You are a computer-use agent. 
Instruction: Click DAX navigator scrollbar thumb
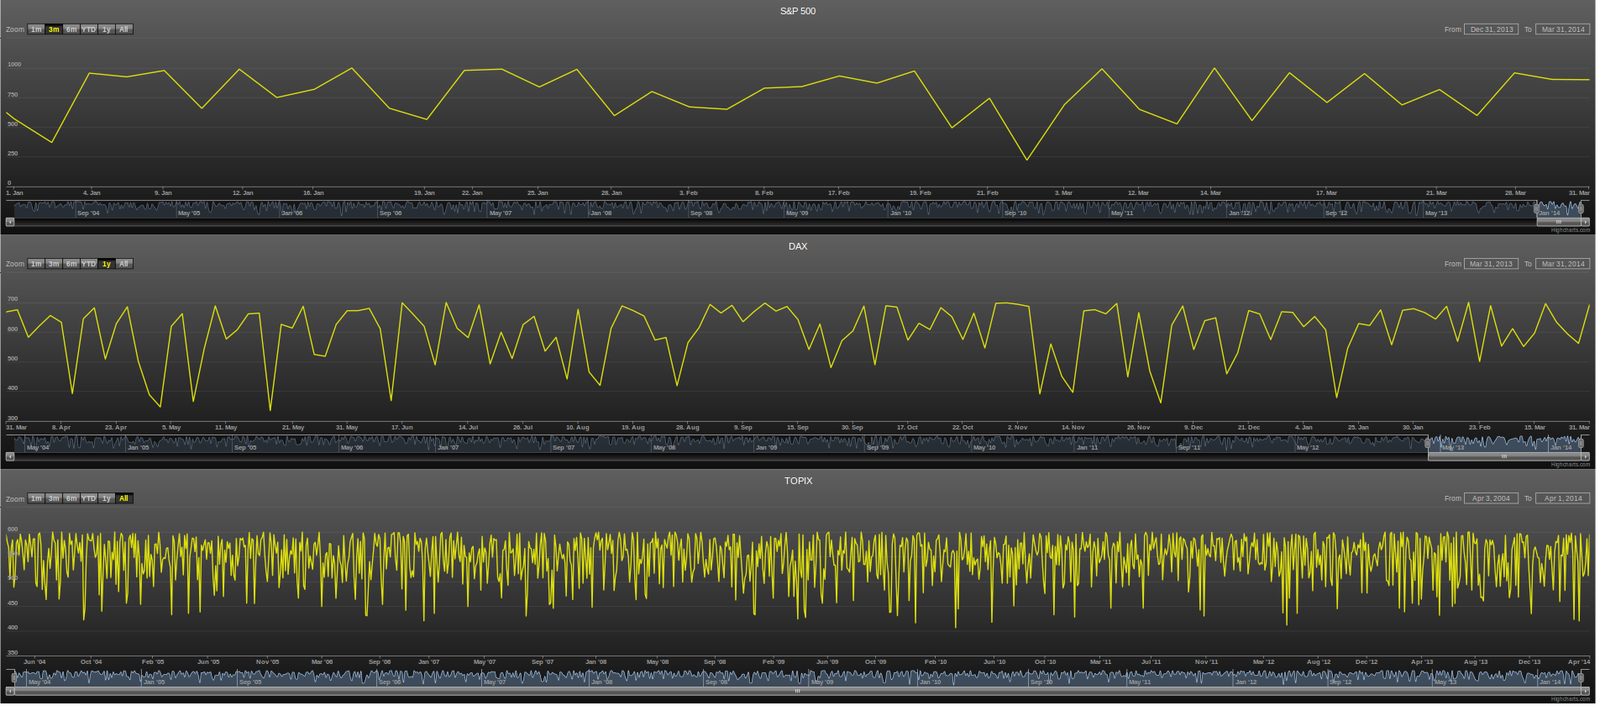click(x=1504, y=456)
